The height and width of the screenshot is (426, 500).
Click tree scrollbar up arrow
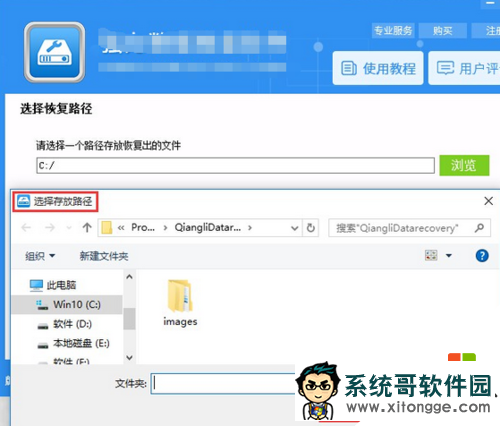129,277
